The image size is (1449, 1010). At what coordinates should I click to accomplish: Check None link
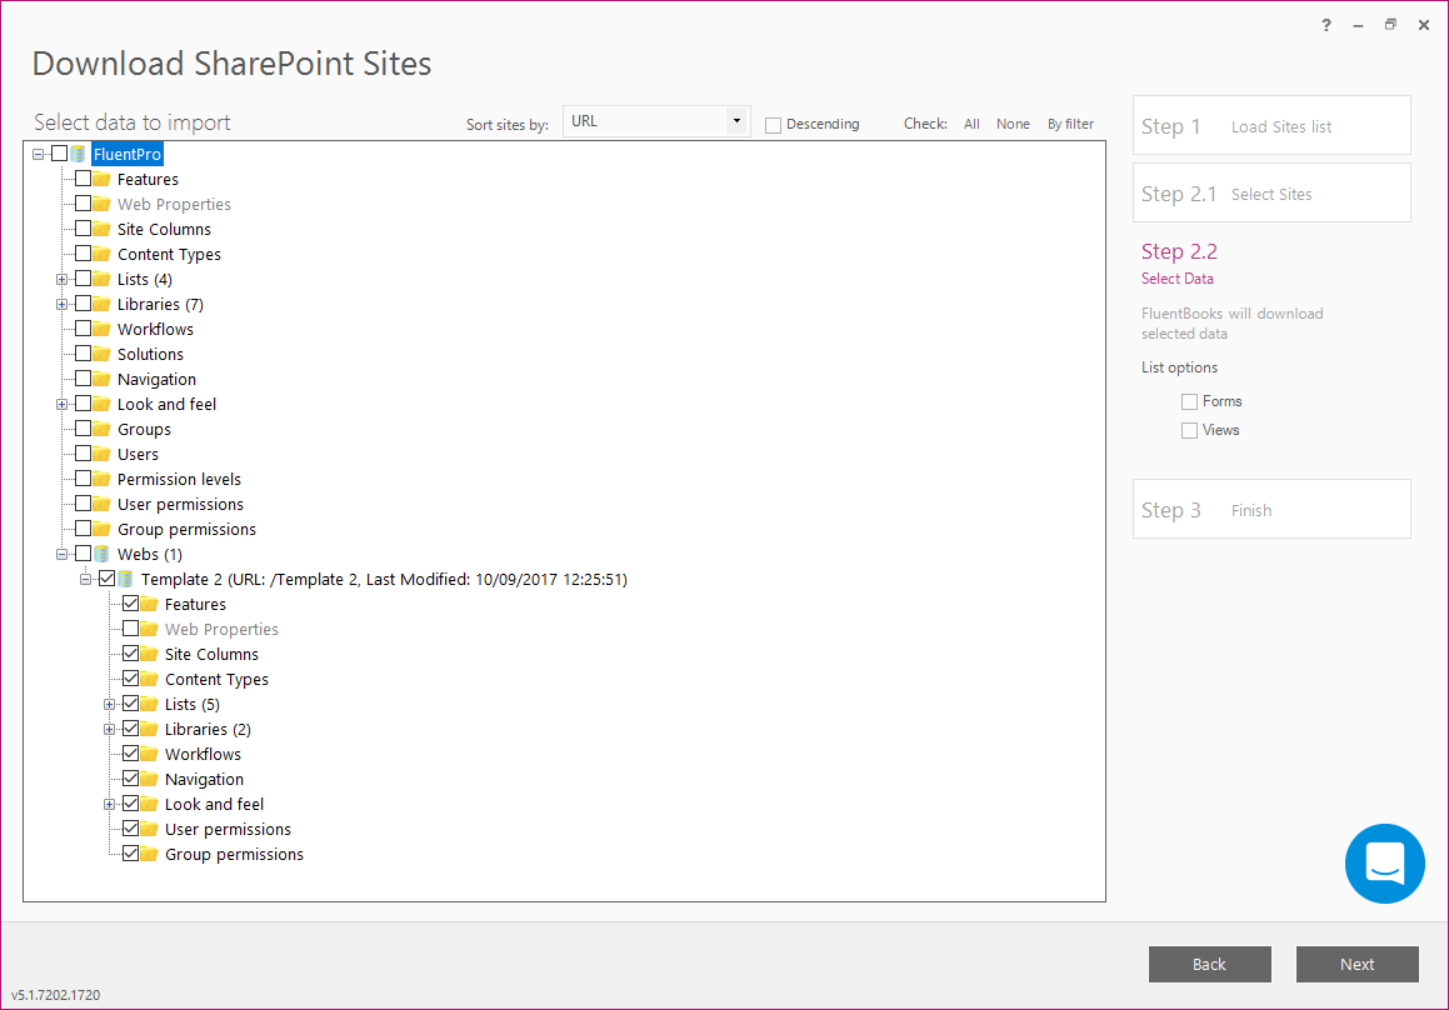pos(1012,124)
